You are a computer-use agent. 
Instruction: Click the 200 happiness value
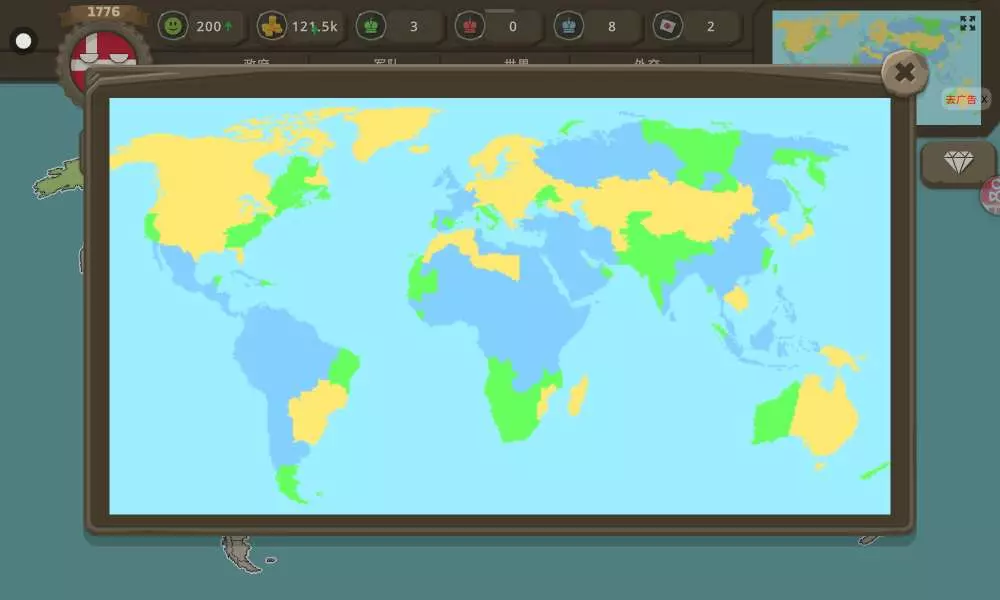(208, 26)
